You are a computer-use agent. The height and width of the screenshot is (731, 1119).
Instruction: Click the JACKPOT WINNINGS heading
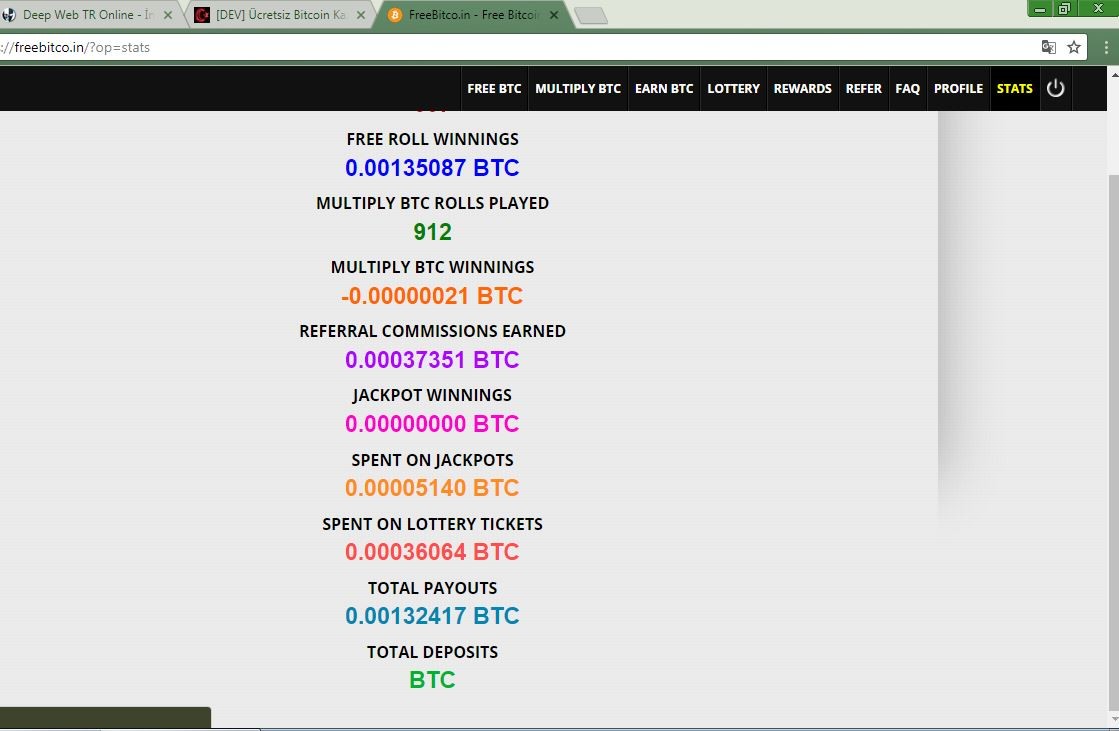[432, 395]
